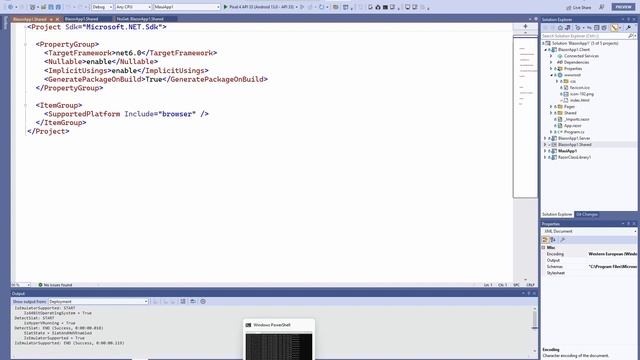Click Clear All icon in Output toolbar
This screenshot has width=640, height=360.
(183, 301)
